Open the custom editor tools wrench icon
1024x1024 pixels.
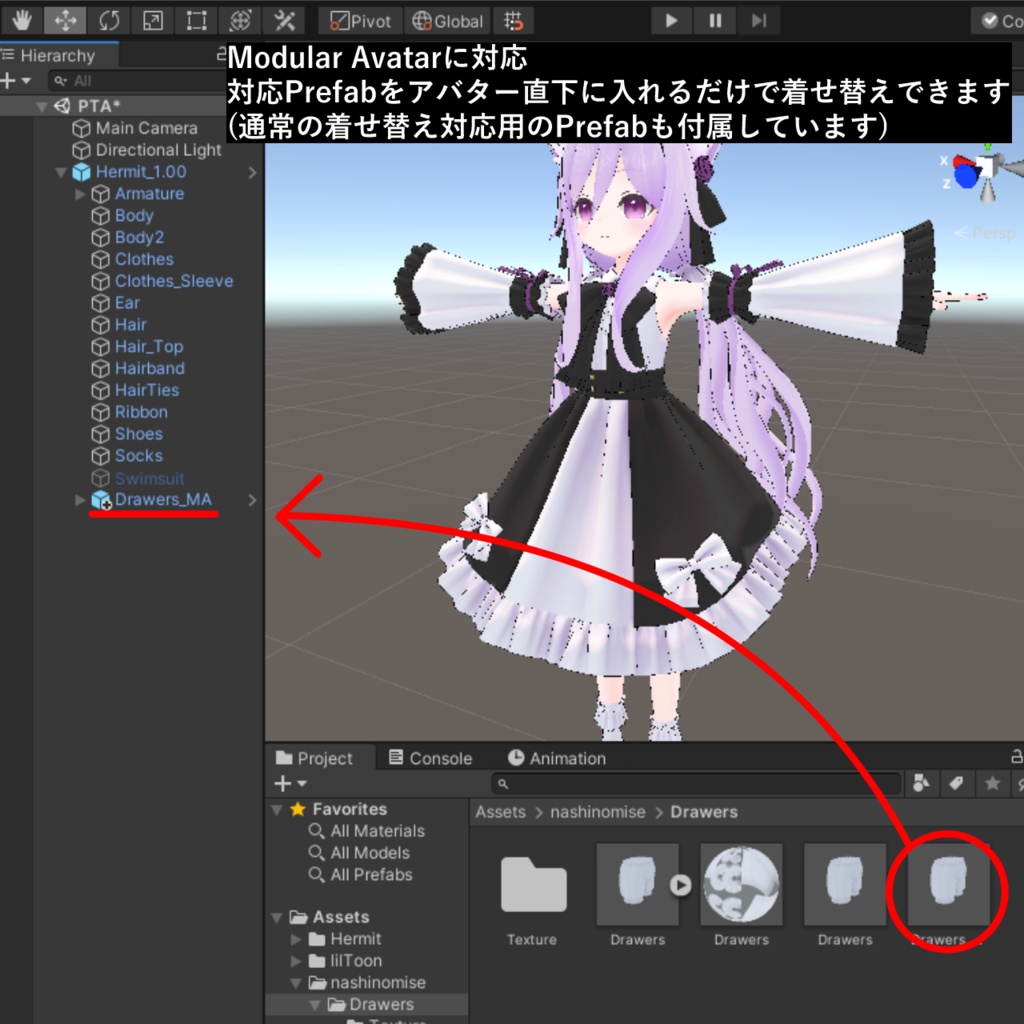click(282, 20)
